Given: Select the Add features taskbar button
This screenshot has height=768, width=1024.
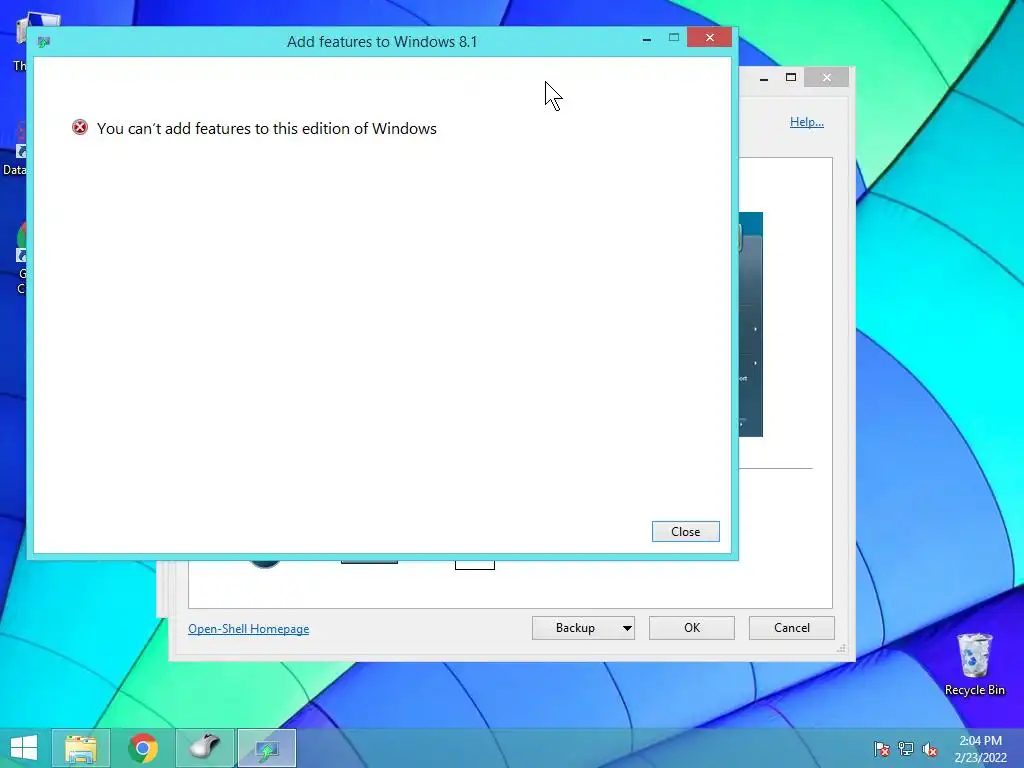Looking at the screenshot, I should point(266,748).
